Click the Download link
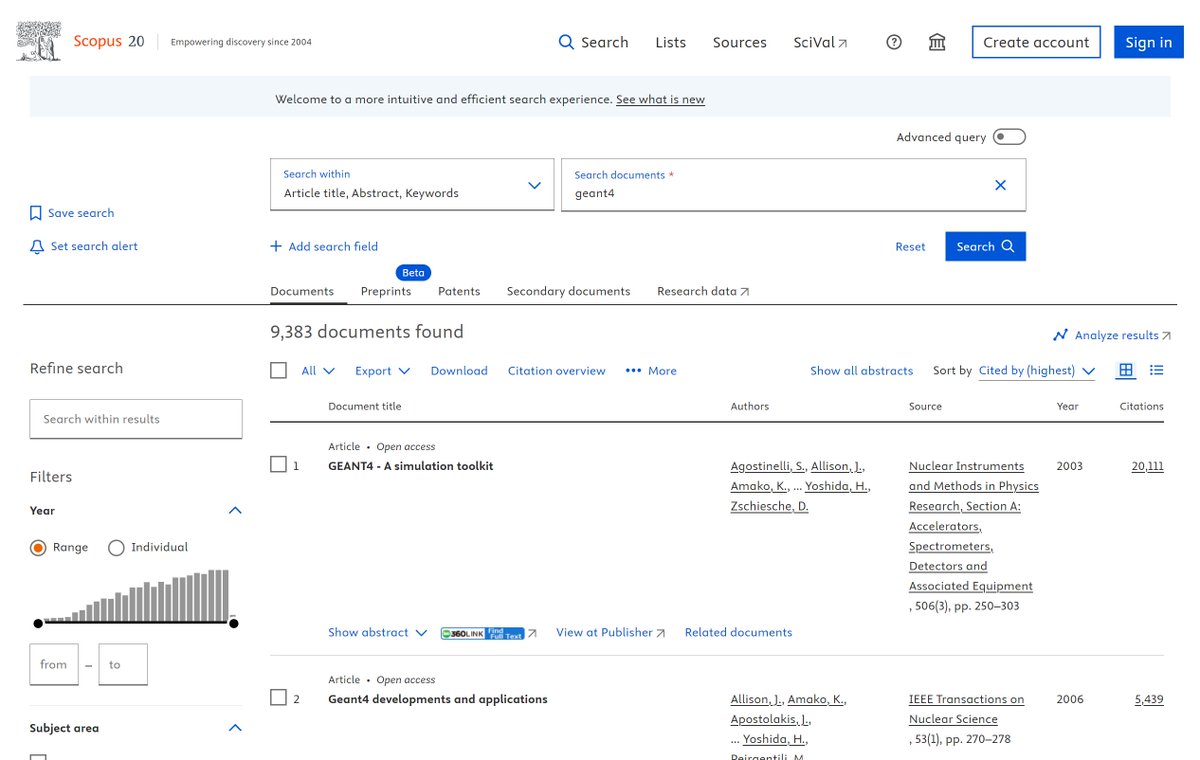This screenshot has width=1200, height=760. [x=459, y=371]
